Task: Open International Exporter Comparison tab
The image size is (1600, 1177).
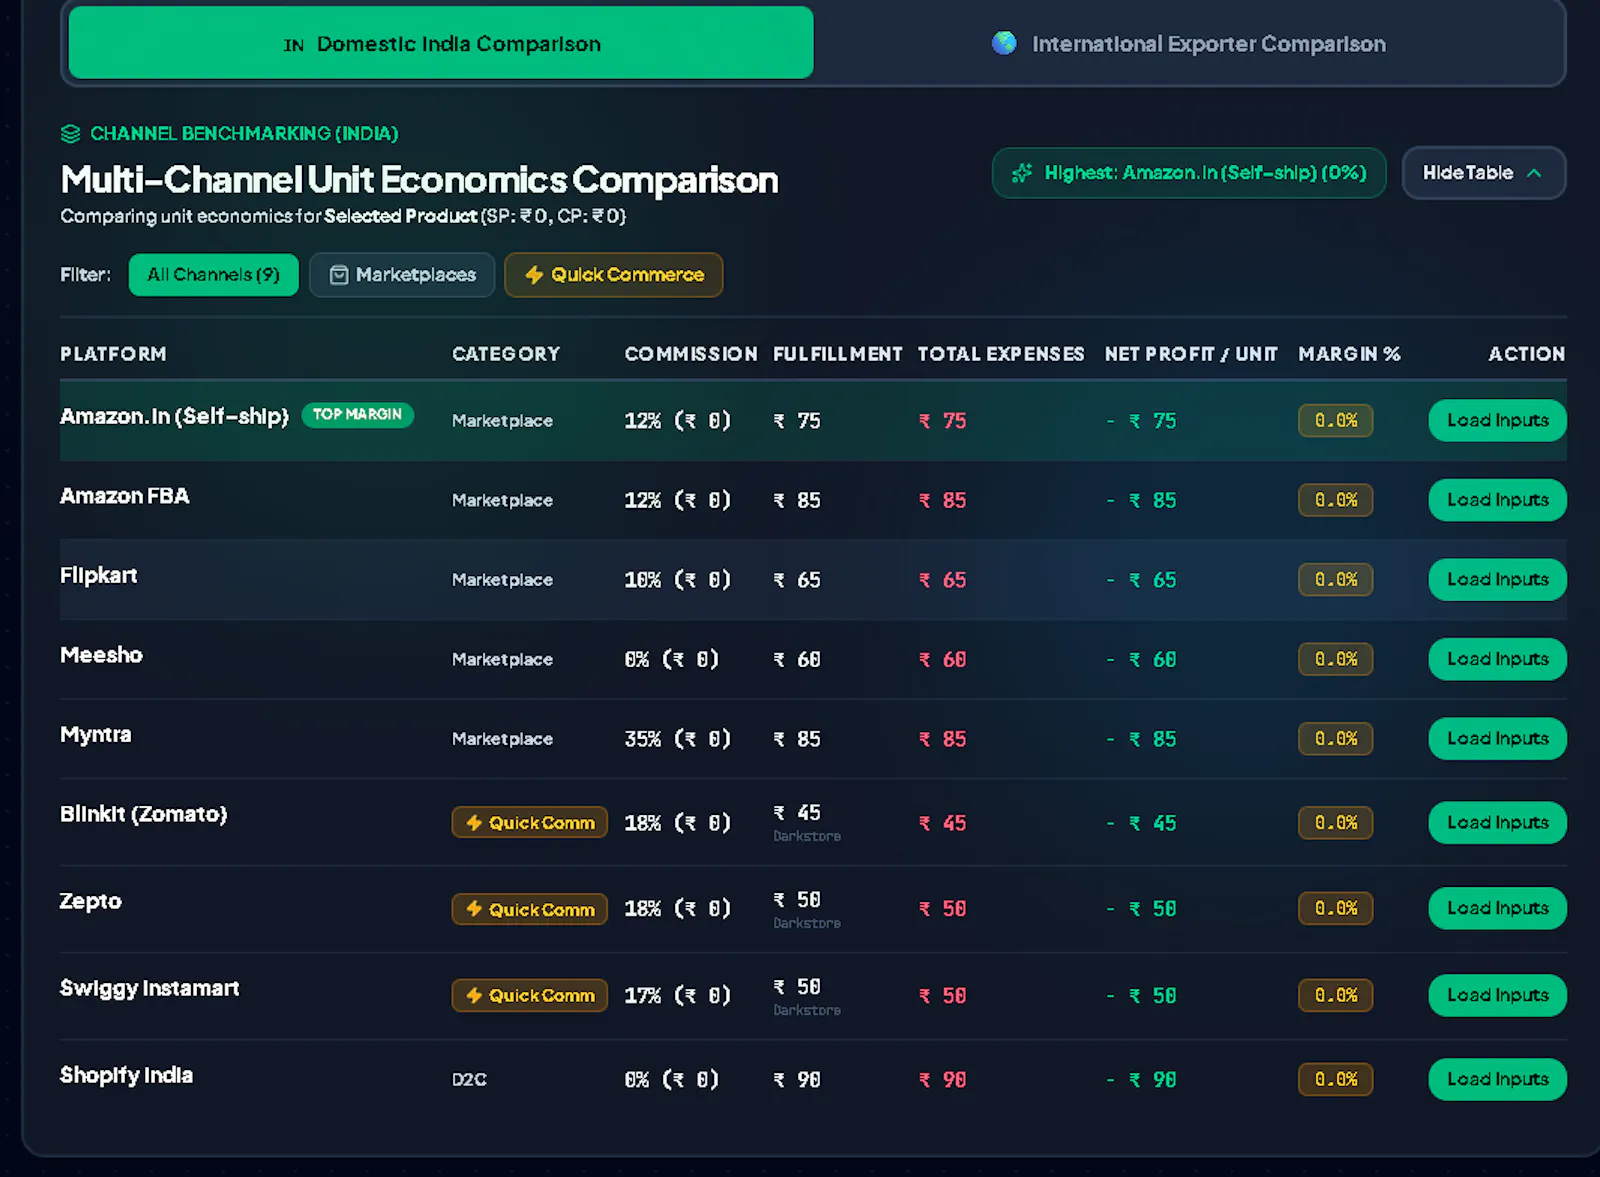Action: pos(1188,43)
